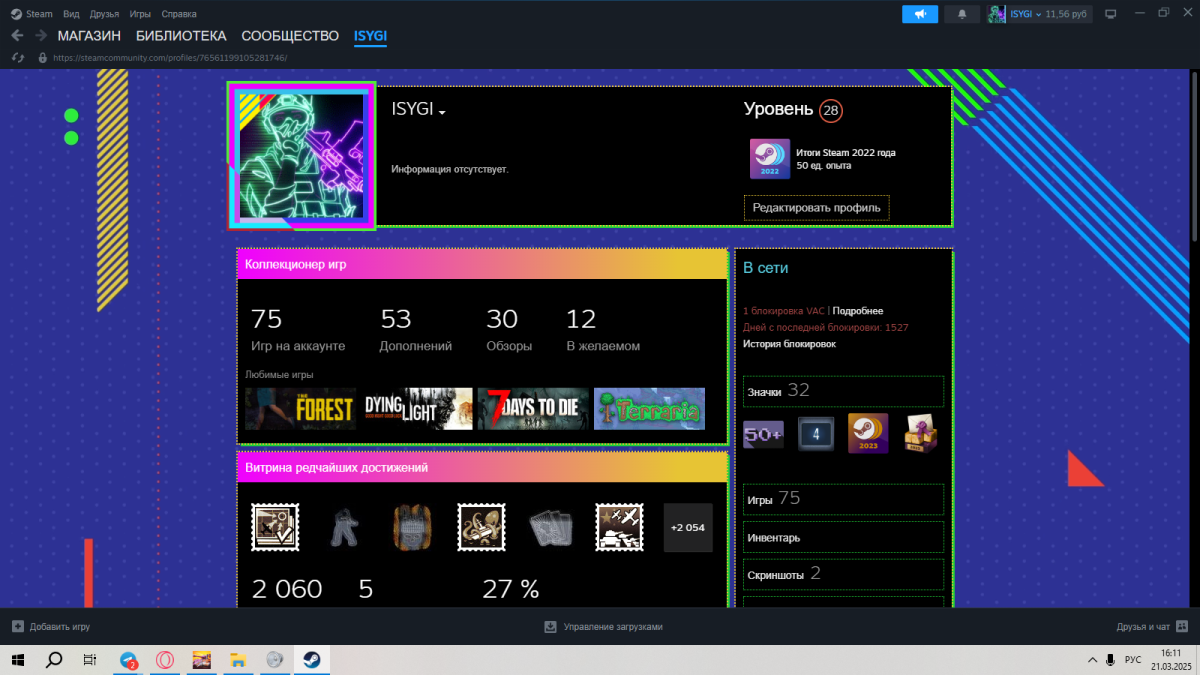1200x675 pixels.
Task: Open the Игры 75 link
Action: (x=843, y=499)
